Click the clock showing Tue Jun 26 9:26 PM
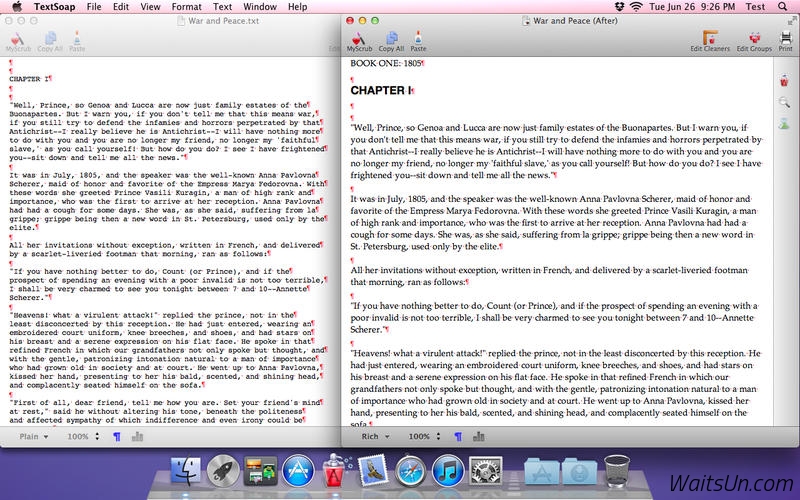This screenshot has height=500, width=800. (x=692, y=7)
